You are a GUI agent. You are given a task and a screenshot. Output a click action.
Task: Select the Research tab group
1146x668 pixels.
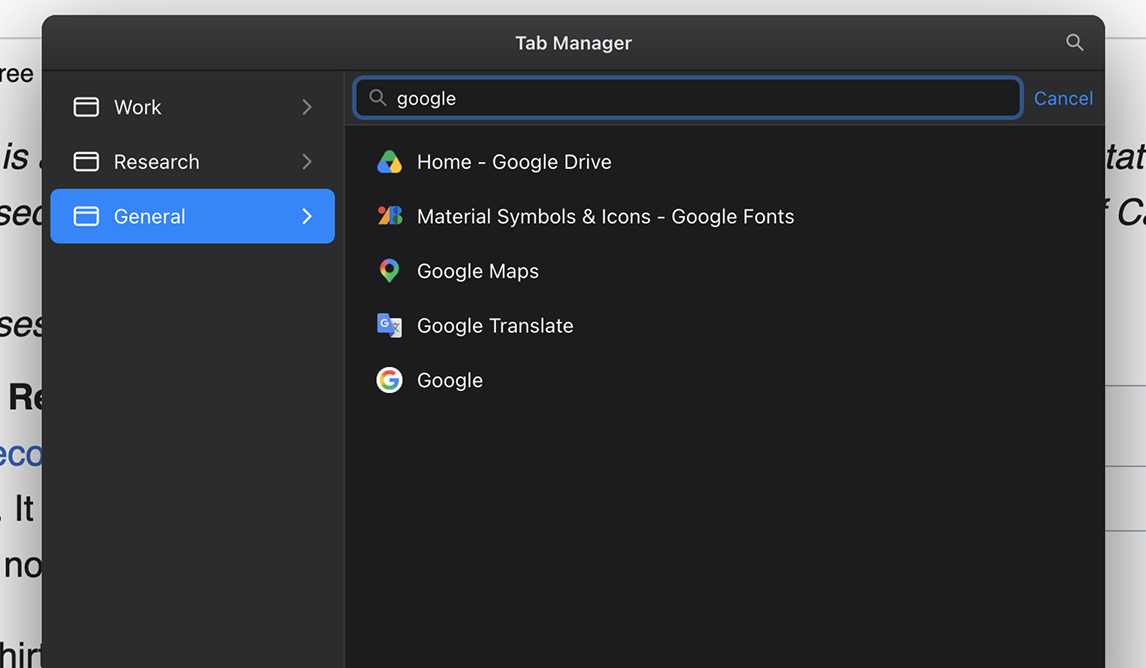(192, 162)
